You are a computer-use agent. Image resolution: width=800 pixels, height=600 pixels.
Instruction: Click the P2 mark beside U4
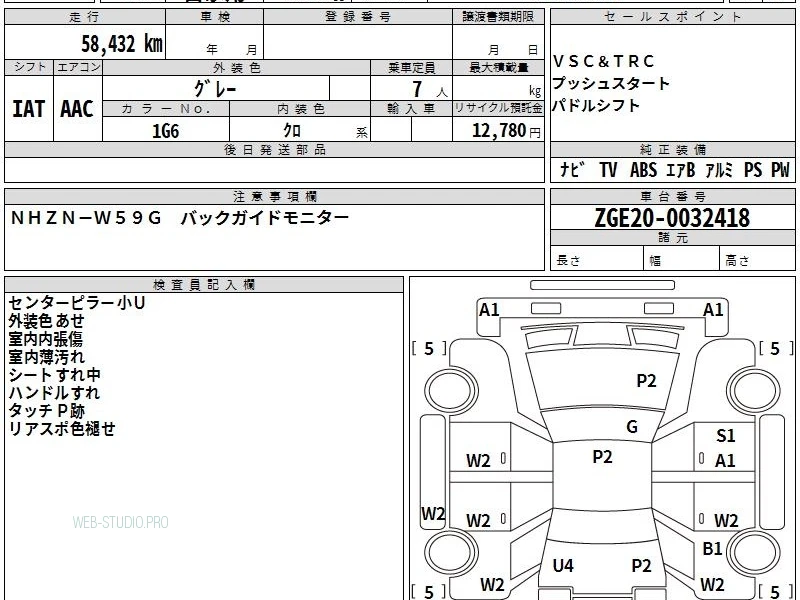(x=641, y=565)
